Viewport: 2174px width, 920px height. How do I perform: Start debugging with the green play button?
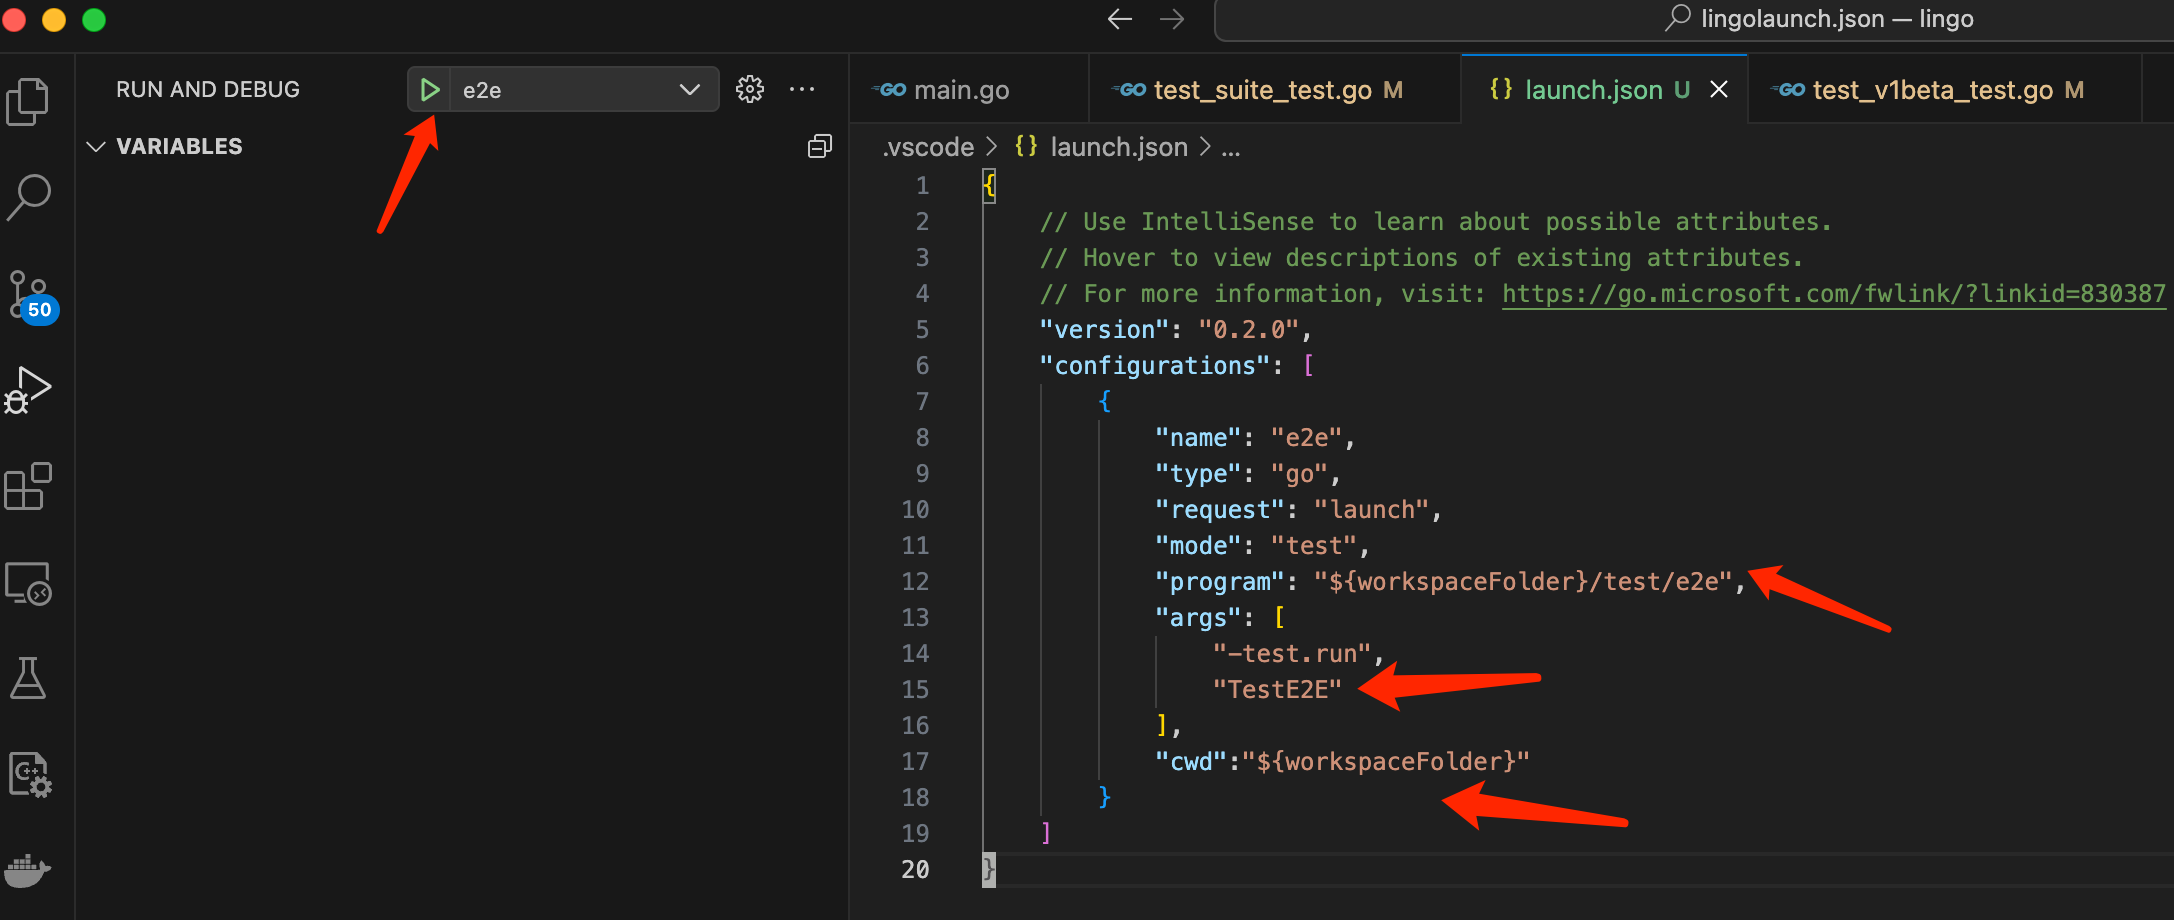click(429, 90)
